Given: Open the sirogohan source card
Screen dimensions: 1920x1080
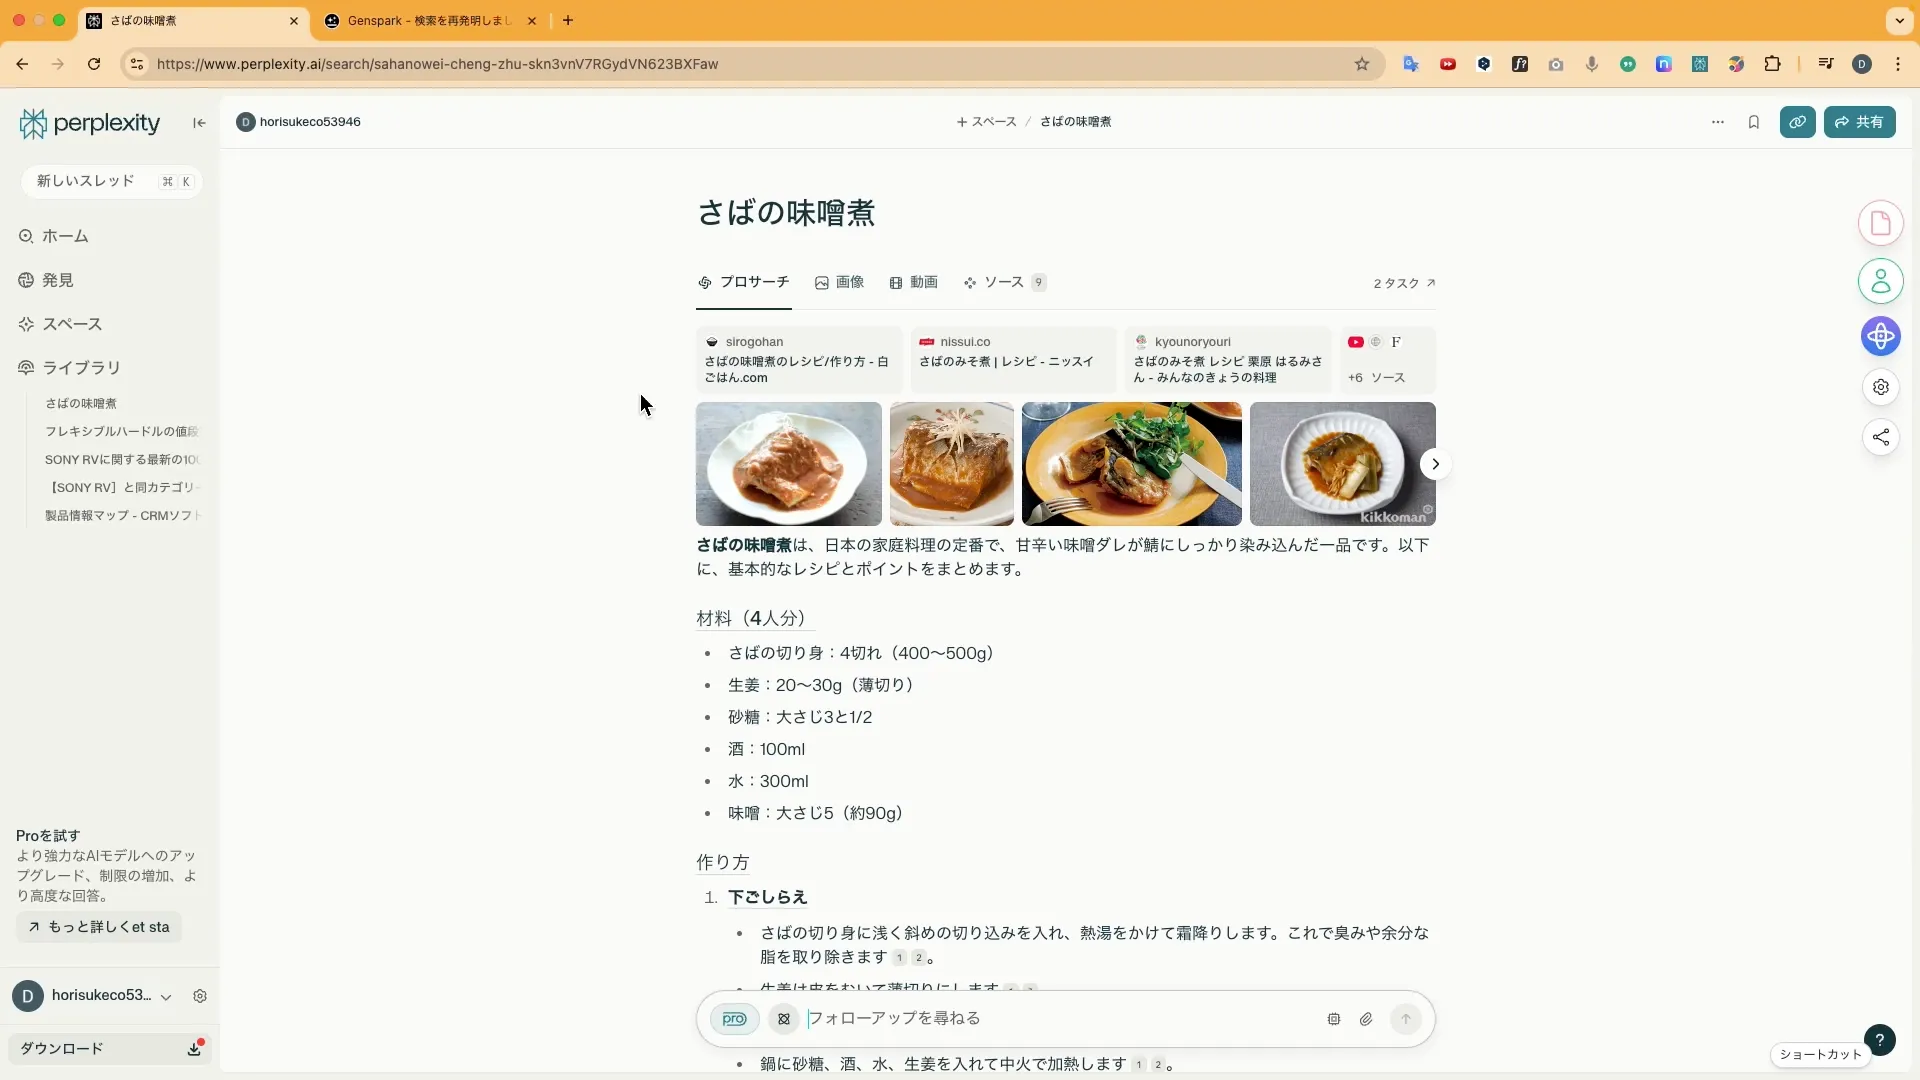Looking at the screenshot, I should point(797,360).
